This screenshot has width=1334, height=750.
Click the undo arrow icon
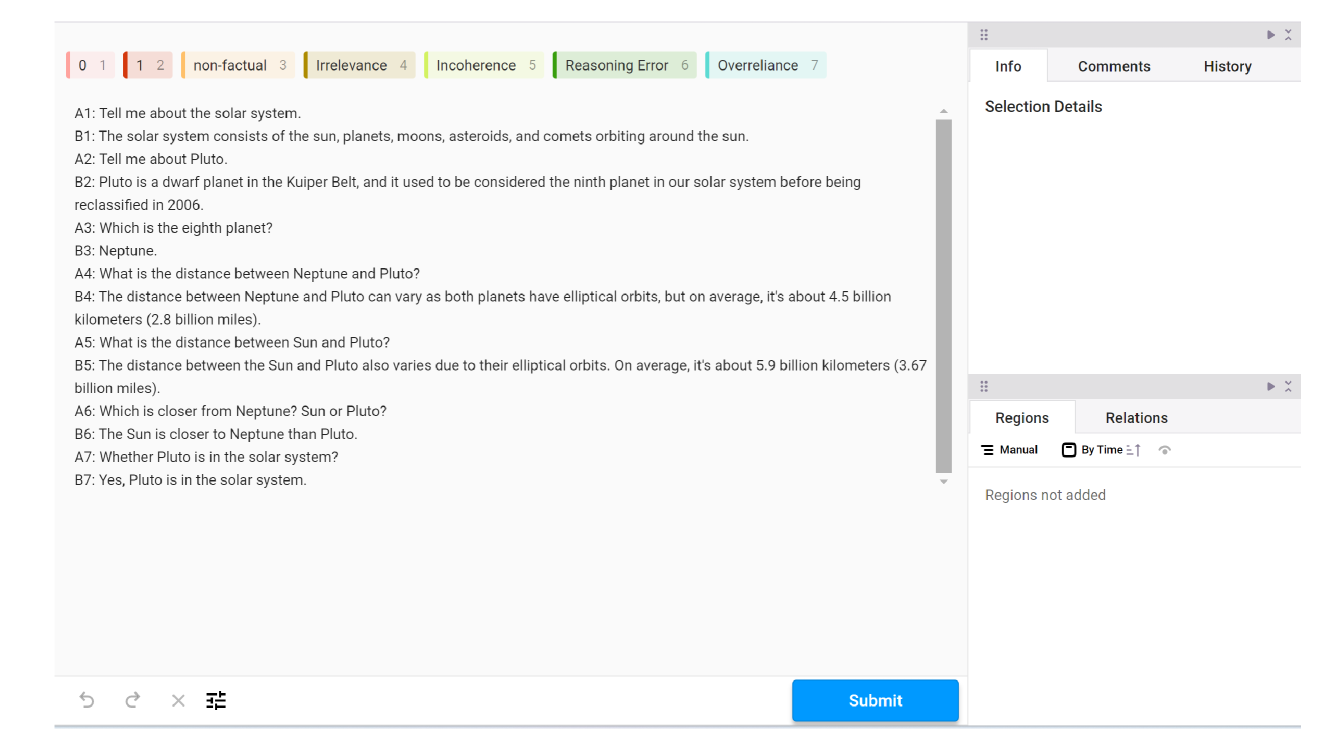click(87, 700)
